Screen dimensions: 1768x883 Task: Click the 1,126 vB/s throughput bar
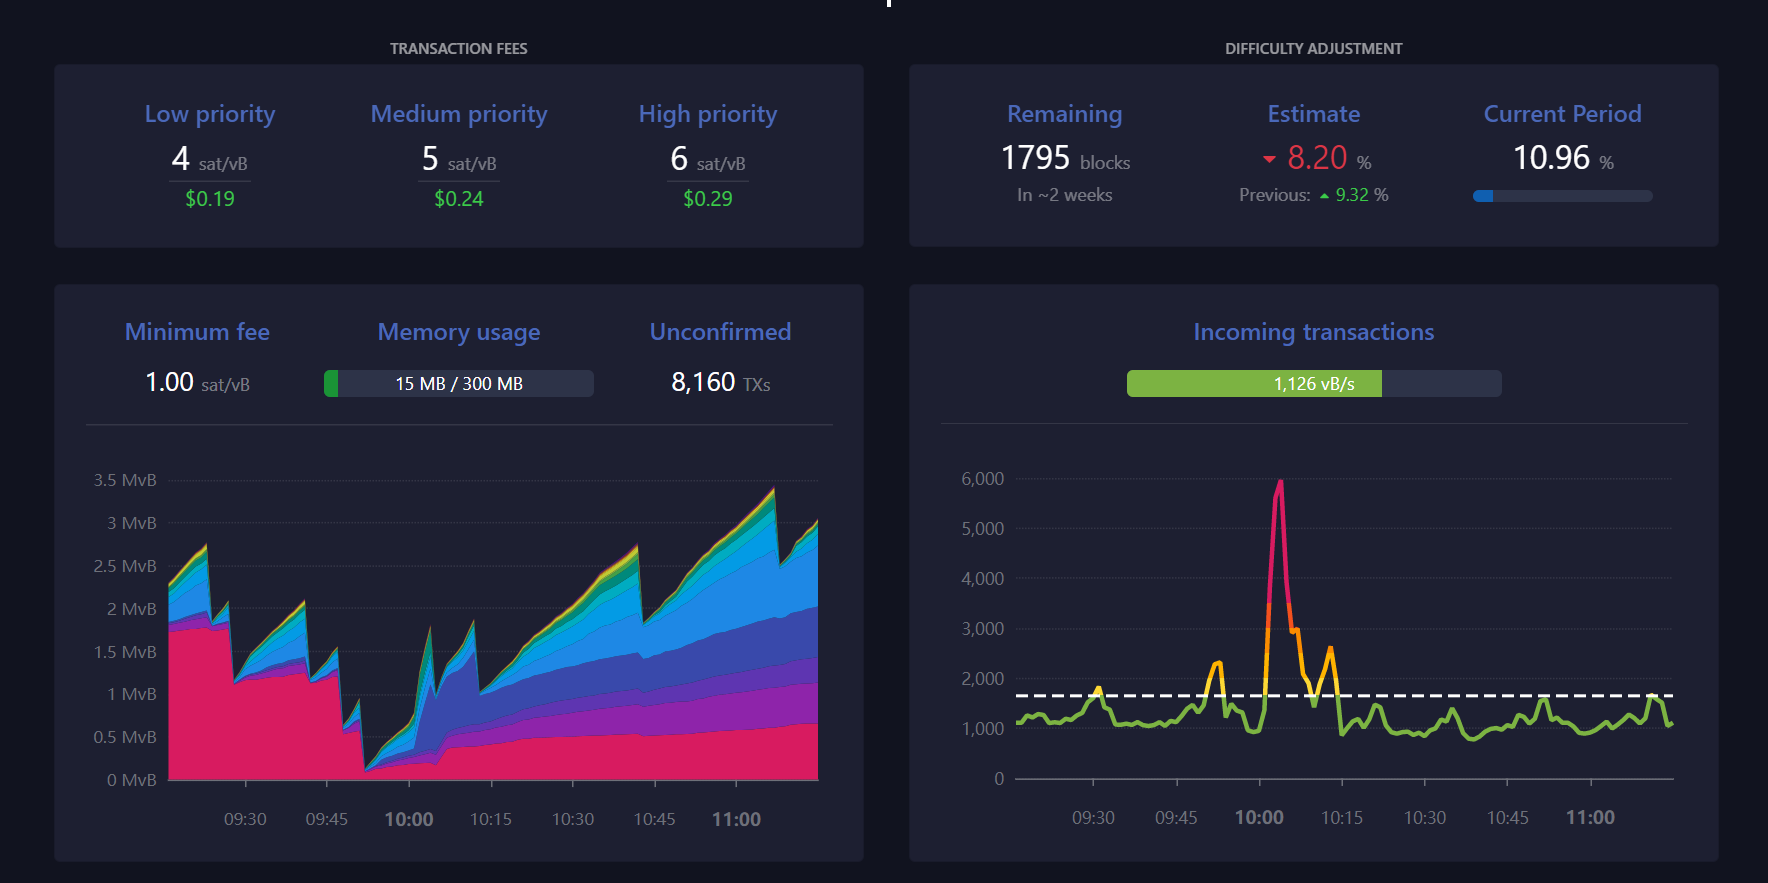coord(1314,384)
